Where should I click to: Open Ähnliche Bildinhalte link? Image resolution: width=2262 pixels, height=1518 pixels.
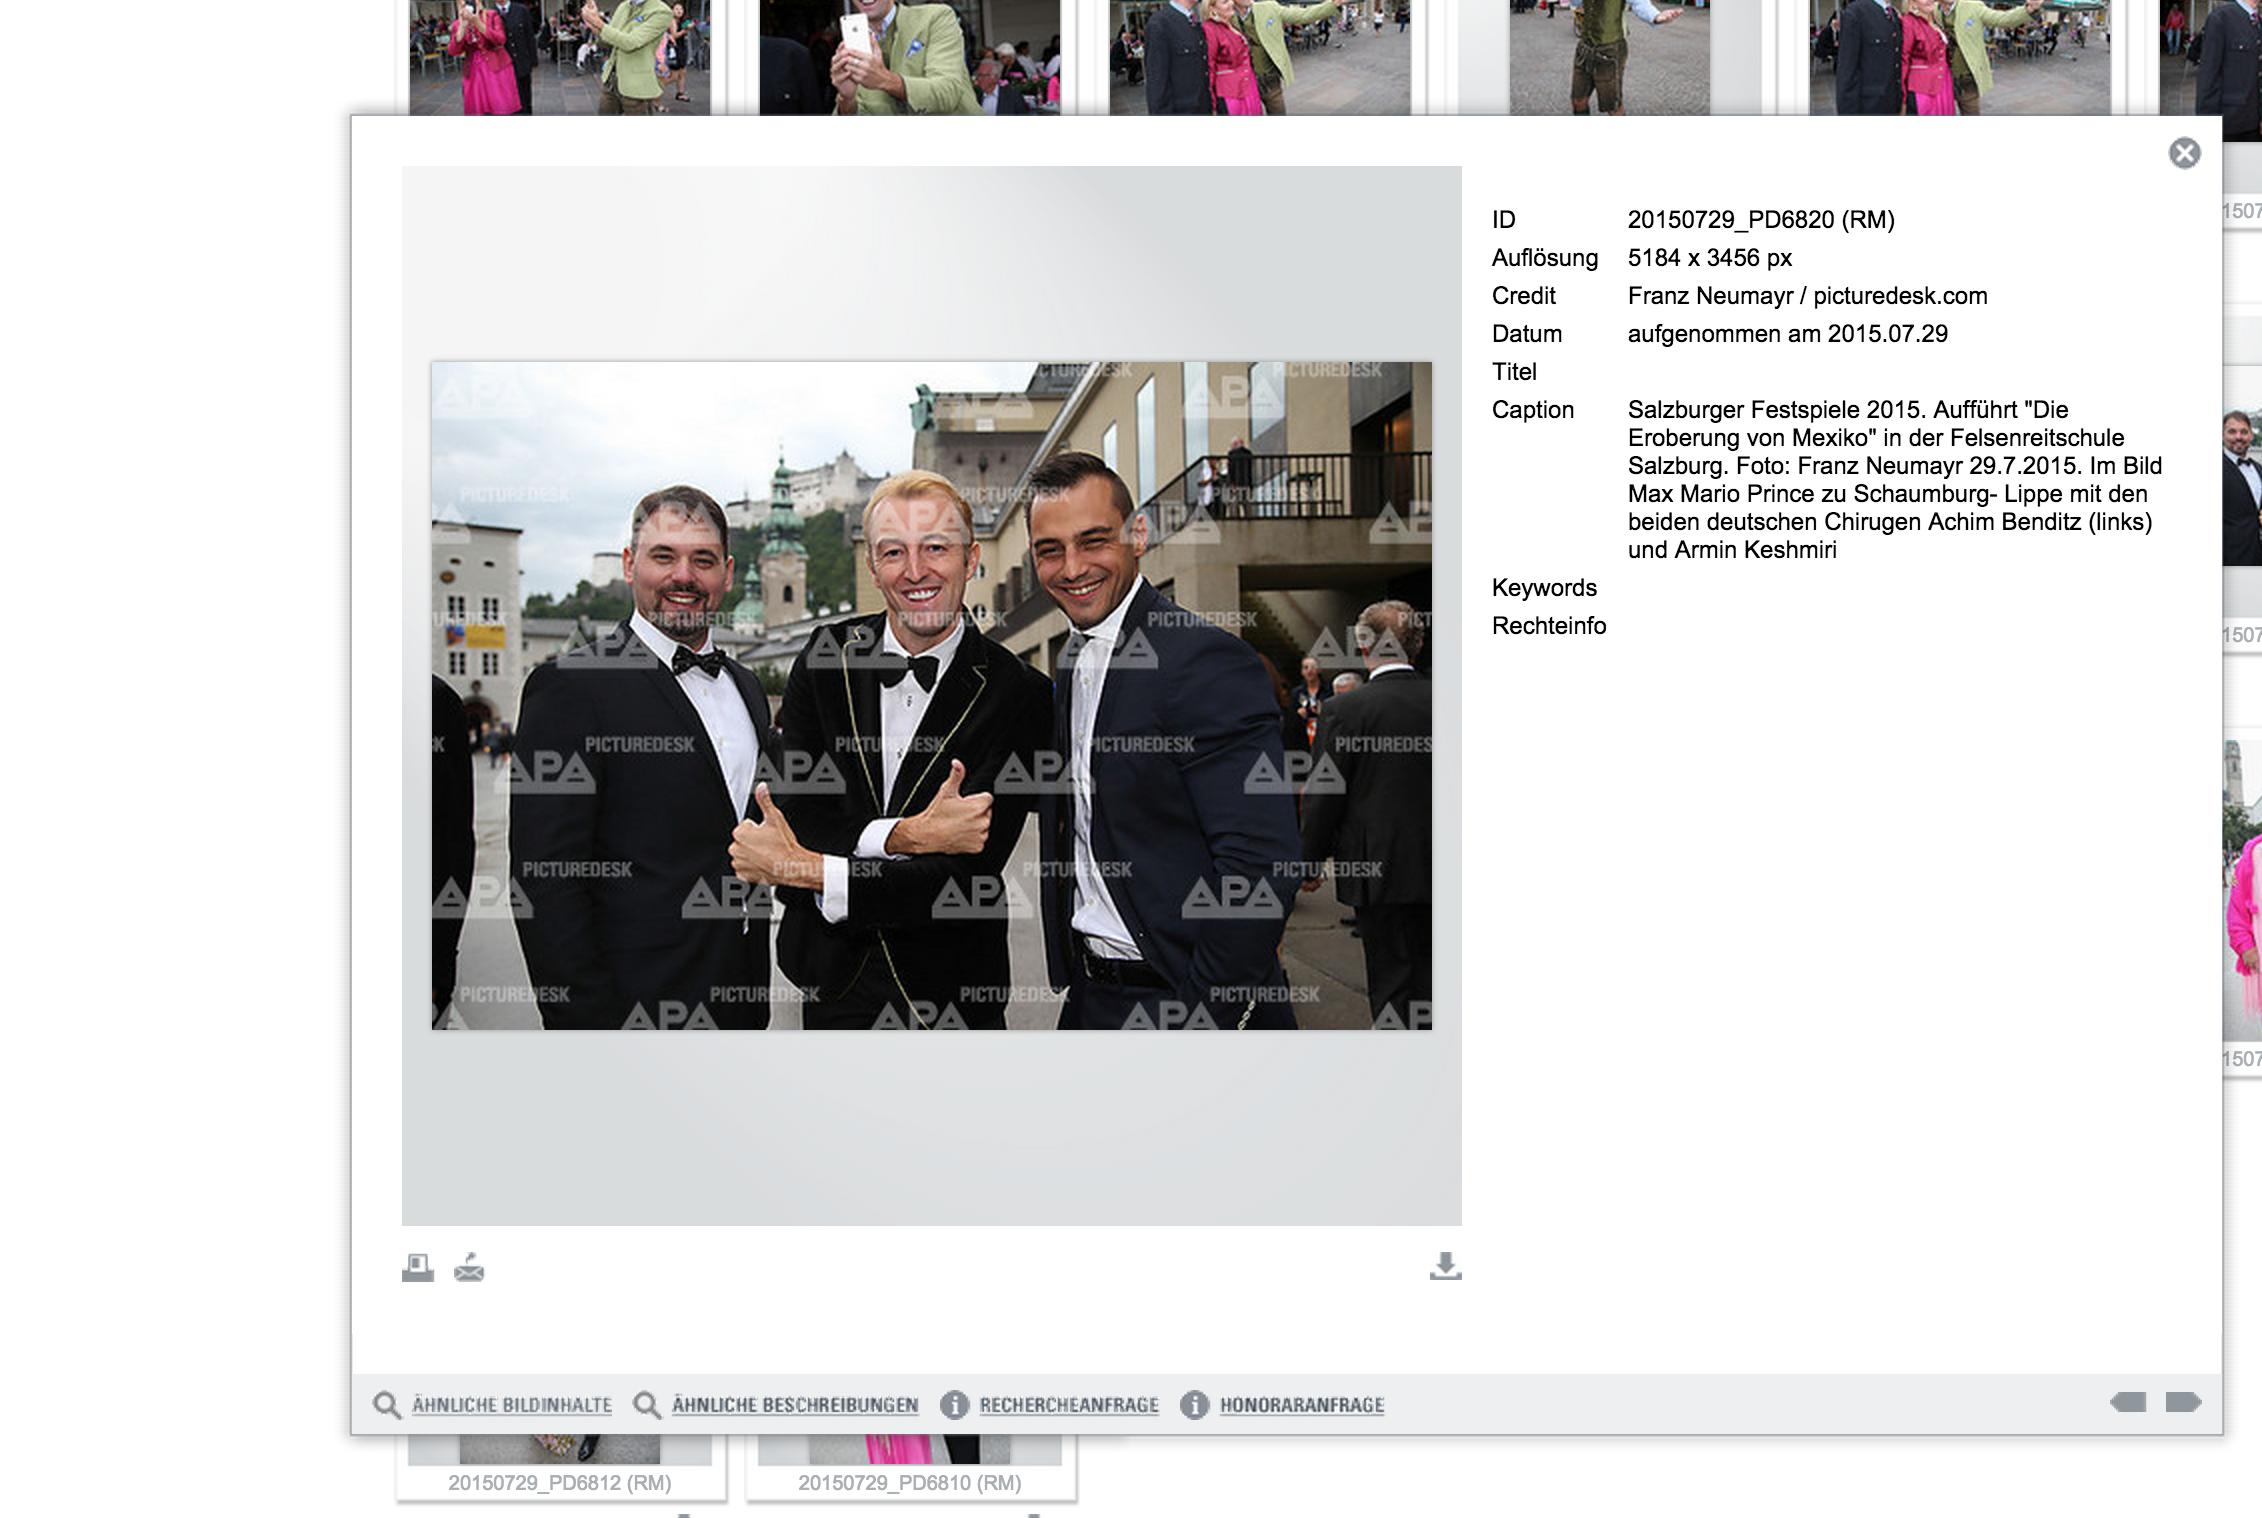point(512,1405)
